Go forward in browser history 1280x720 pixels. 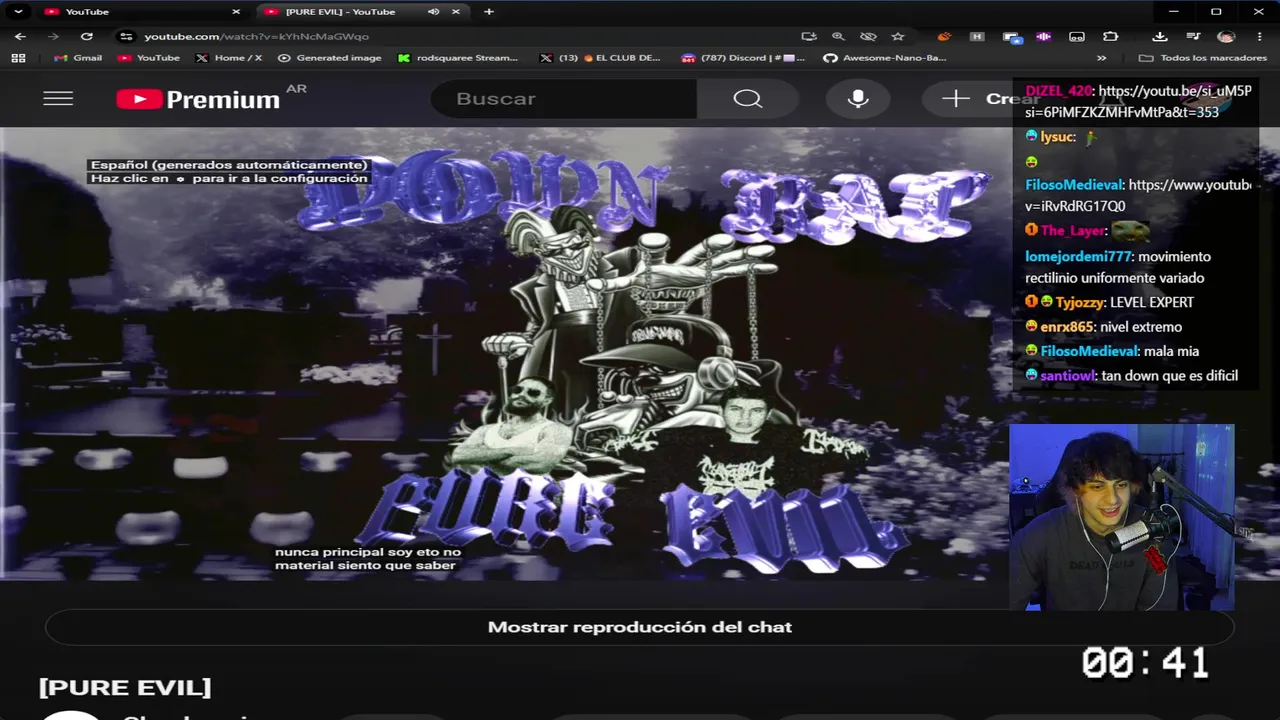[x=53, y=36]
